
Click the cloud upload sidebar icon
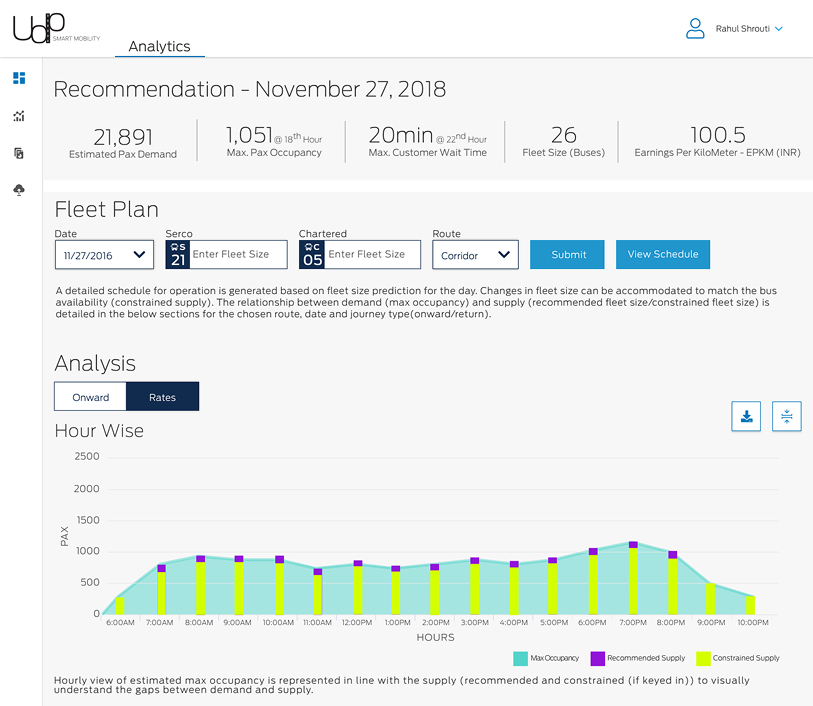click(x=19, y=190)
